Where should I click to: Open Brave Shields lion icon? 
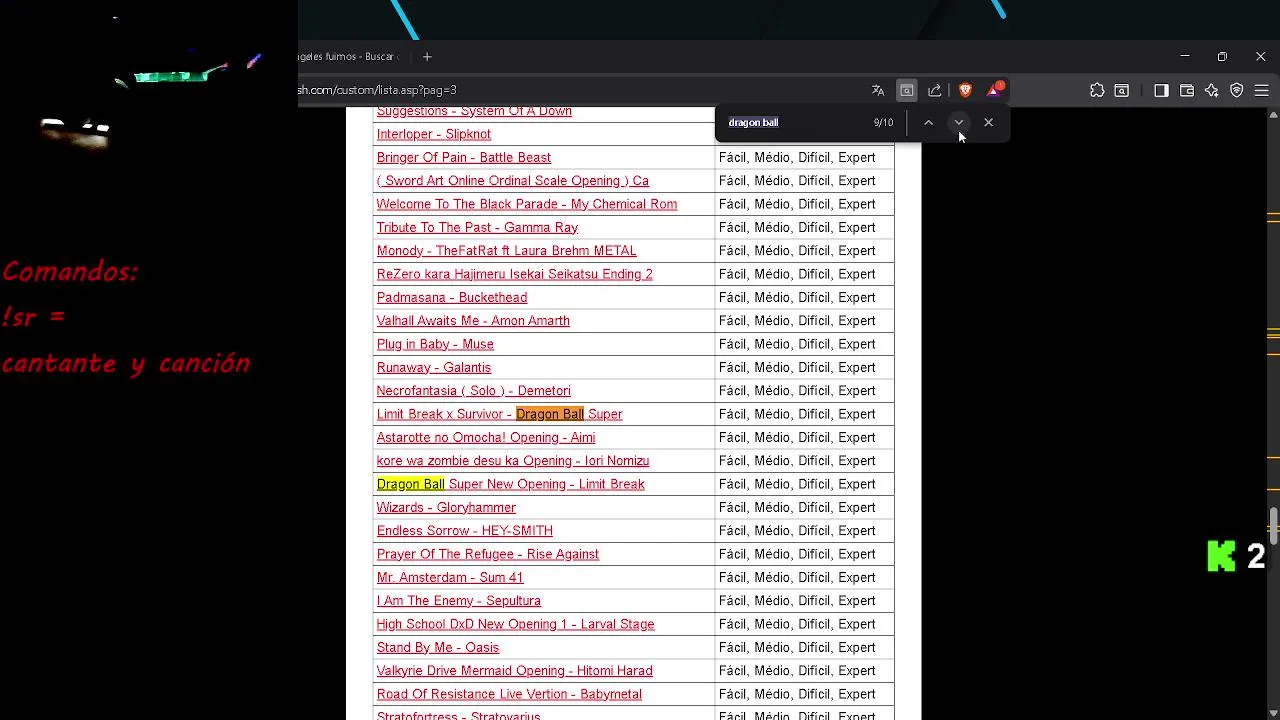965,90
